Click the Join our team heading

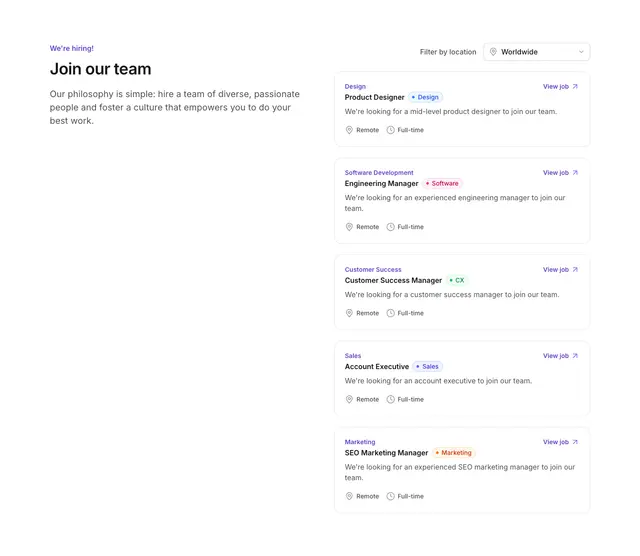100,69
